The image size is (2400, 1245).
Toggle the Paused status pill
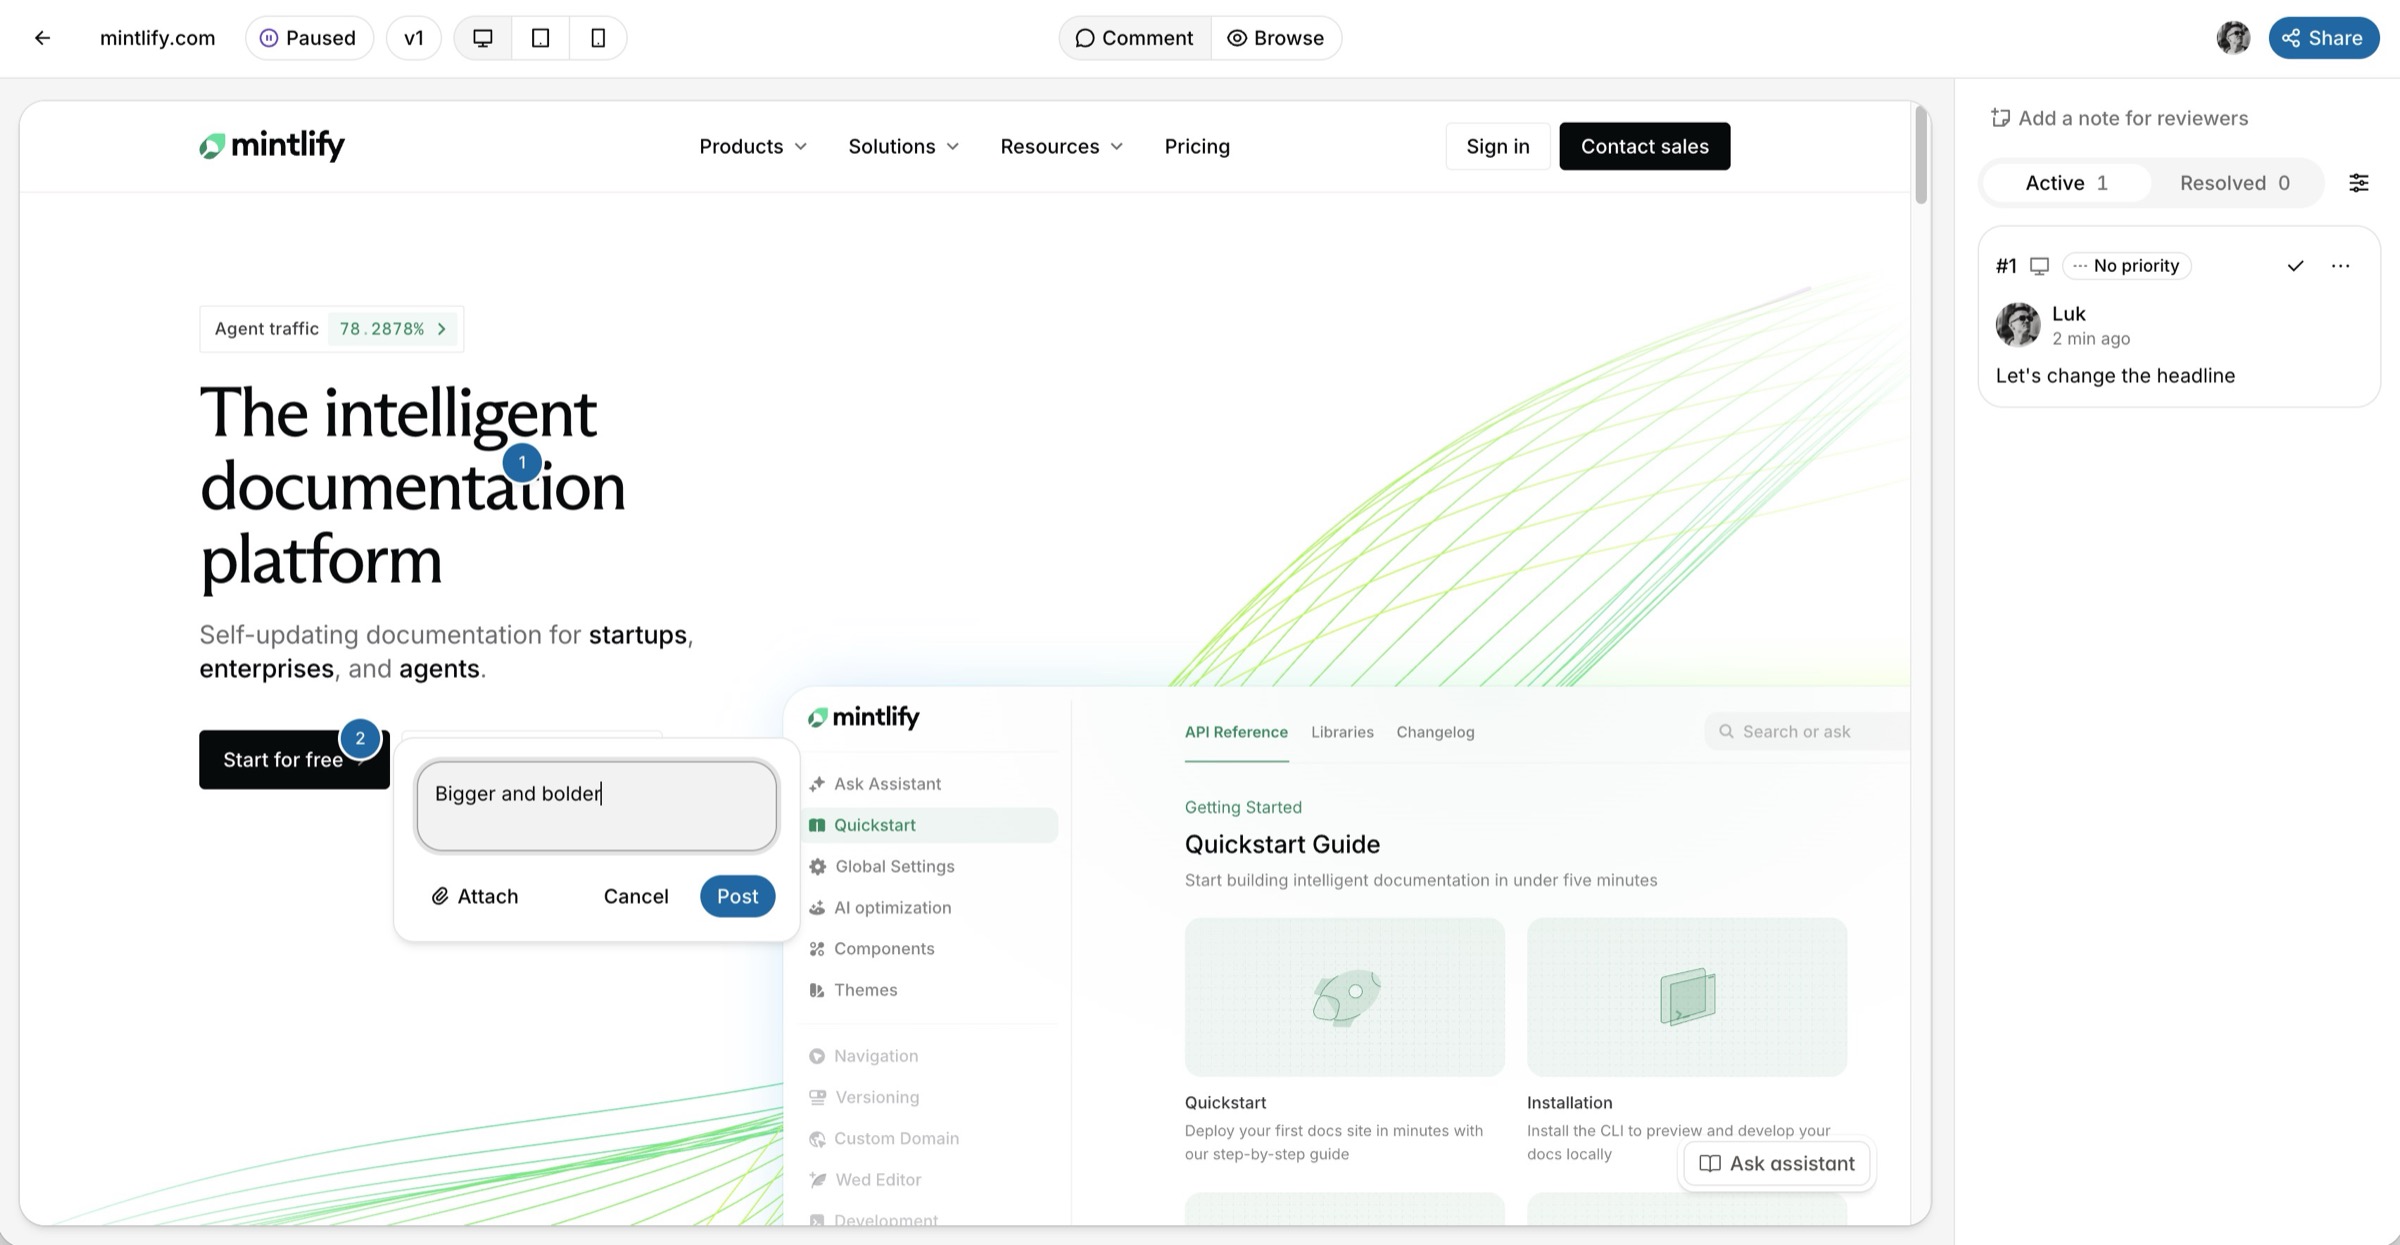pyautogui.click(x=309, y=38)
